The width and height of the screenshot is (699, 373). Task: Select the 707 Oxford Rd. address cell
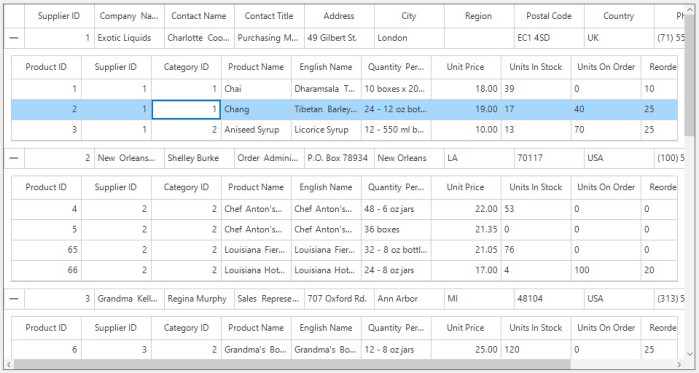point(339,299)
